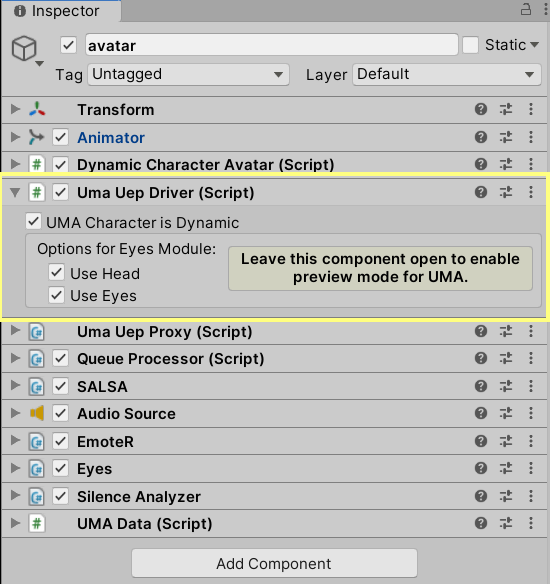Viewport: 550px width, 584px height.
Task: Click the GameObject cube icon selector
Action: point(24,48)
